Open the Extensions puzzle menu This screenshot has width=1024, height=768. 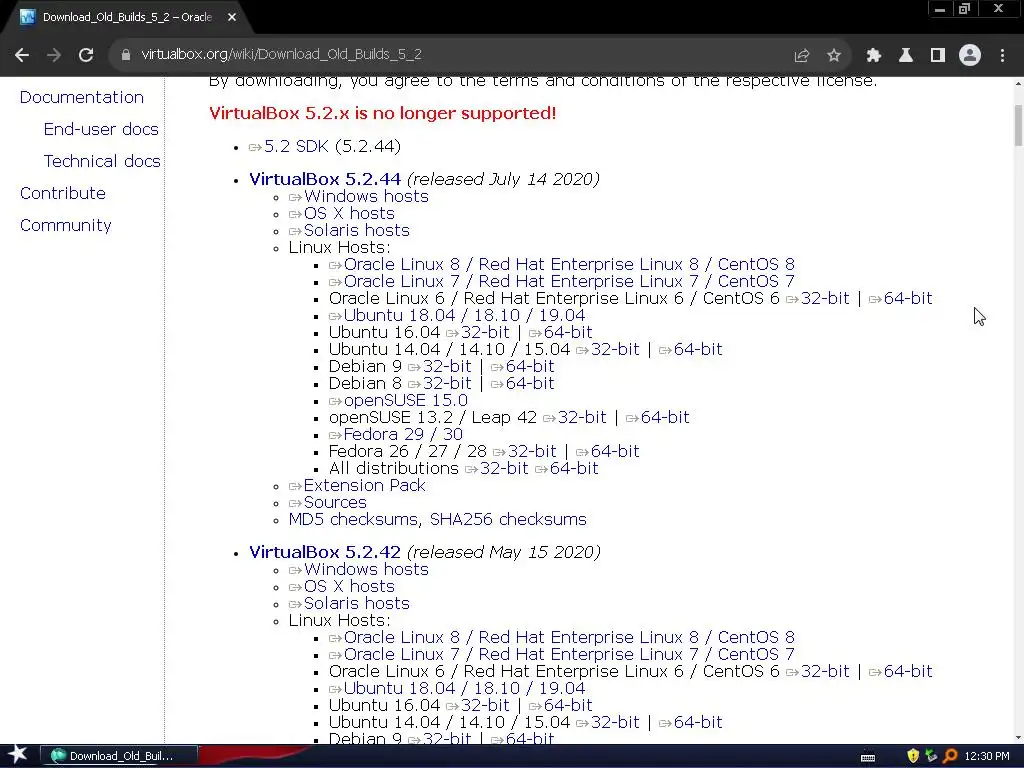tap(874, 56)
